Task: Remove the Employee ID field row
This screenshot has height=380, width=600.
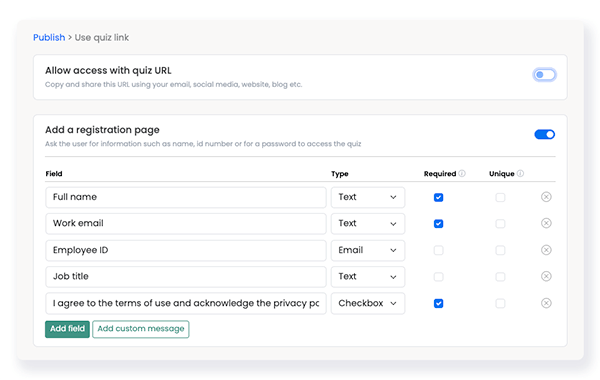Action: pyautogui.click(x=546, y=250)
